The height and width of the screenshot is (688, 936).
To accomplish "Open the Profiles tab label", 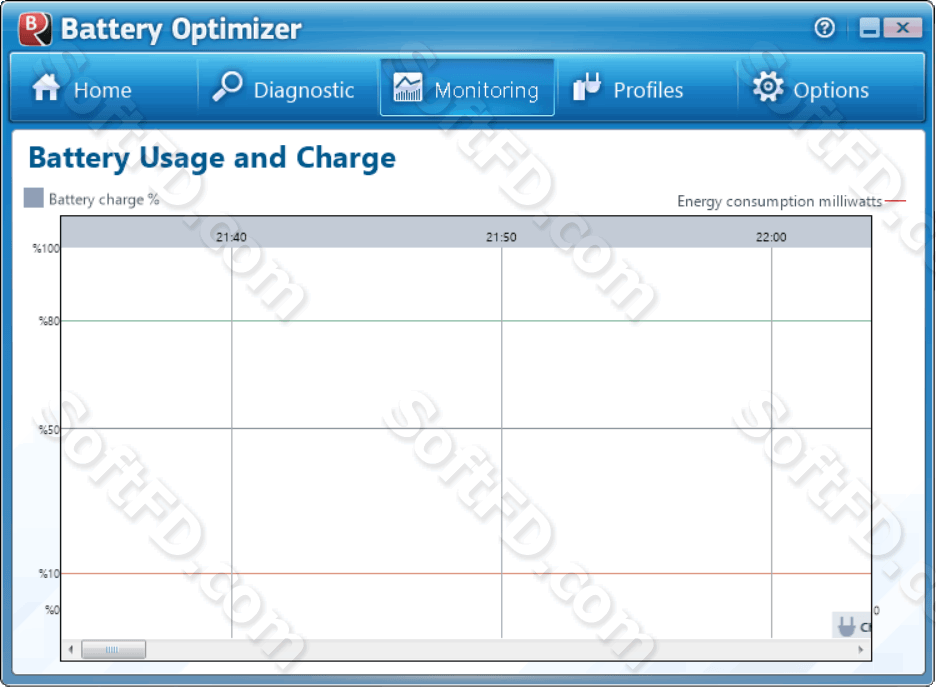I will pos(648,90).
